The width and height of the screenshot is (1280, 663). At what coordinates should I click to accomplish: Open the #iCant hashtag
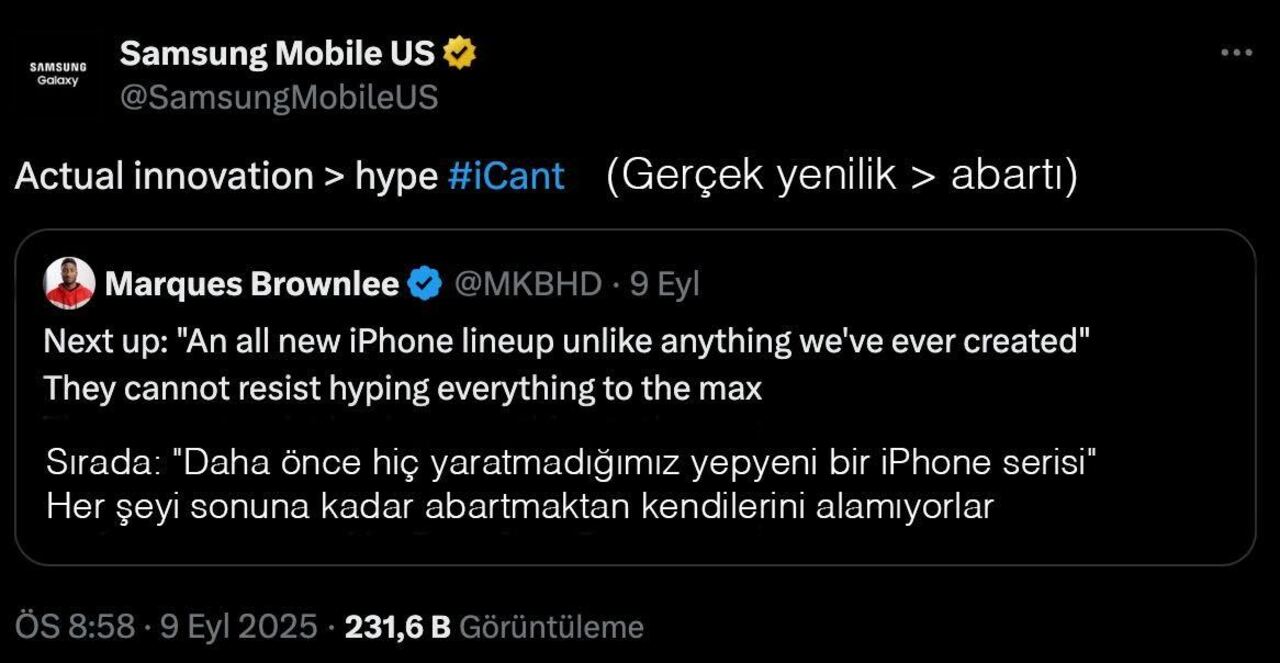(506, 176)
